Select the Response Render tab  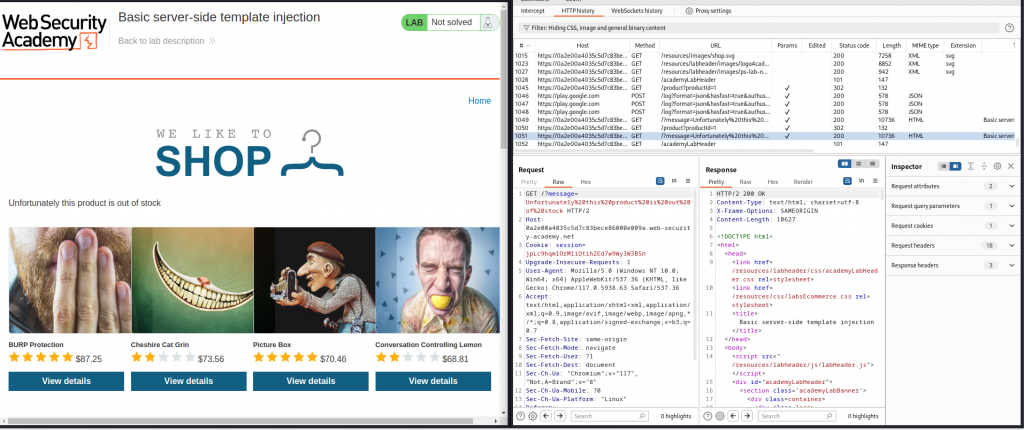[x=803, y=182]
